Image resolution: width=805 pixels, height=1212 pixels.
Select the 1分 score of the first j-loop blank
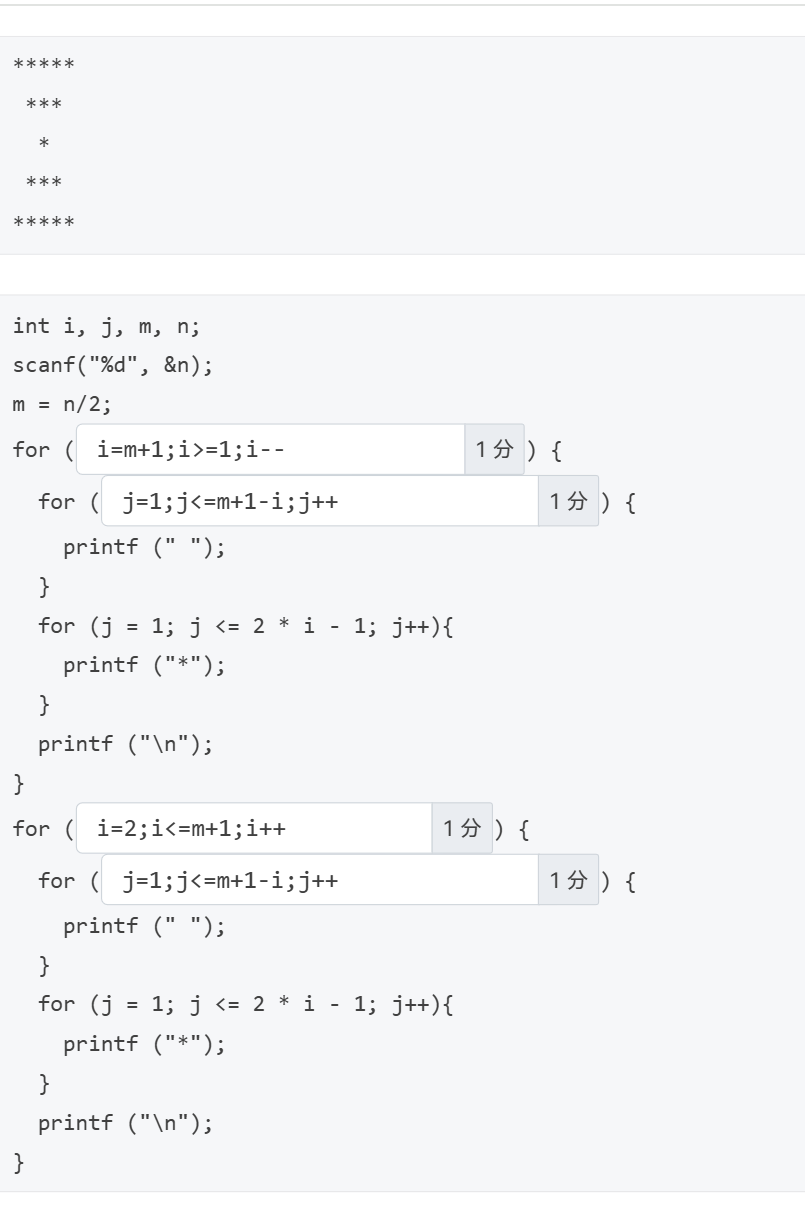click(568, 501)
